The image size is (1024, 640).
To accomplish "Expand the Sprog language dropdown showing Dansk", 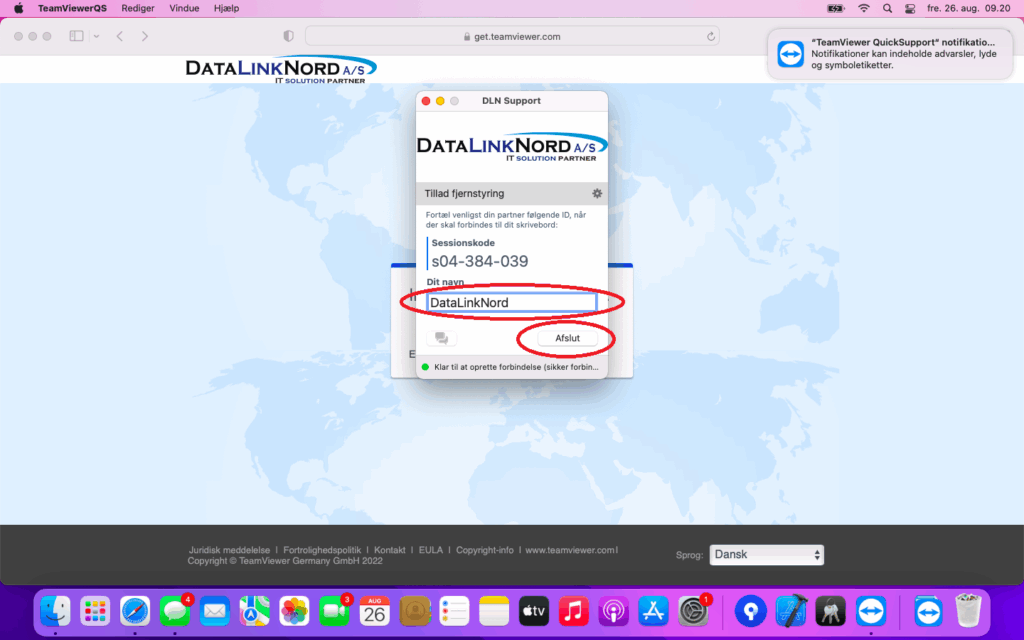I will 766,554.
